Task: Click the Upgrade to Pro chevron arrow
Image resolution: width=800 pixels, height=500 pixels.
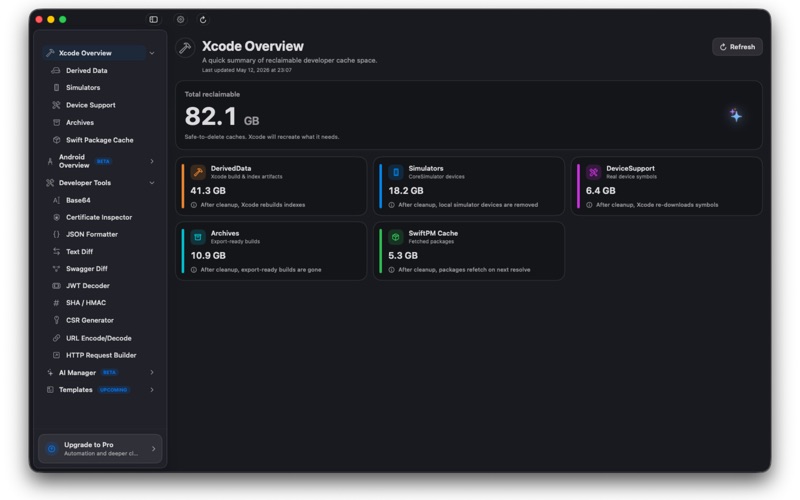Action: (154, 449)
